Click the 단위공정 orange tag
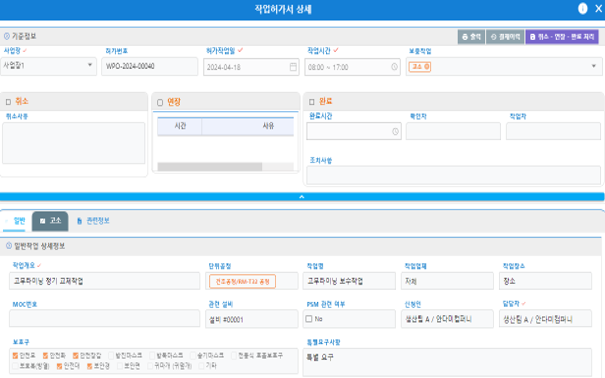Viewport: 605px width, 378px height. click(x=242, y=281)
